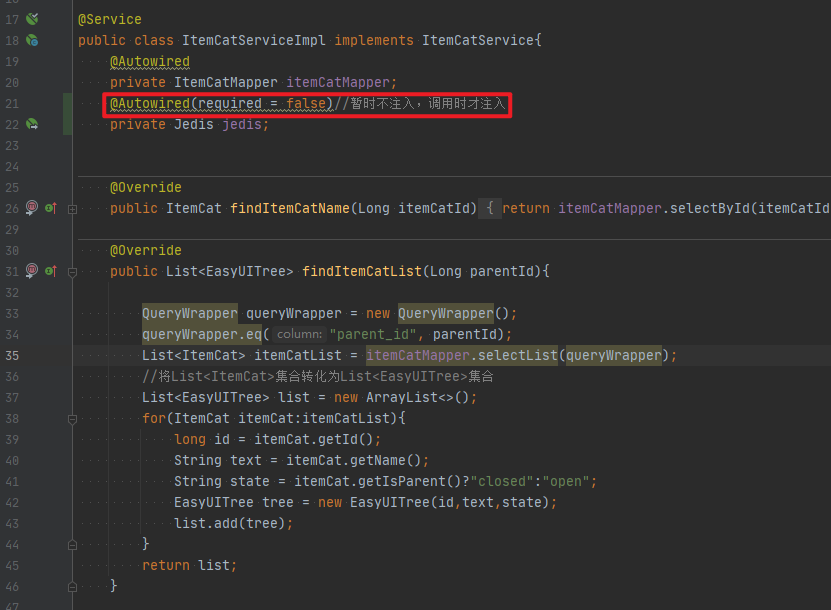831x610 pixels.
Task: Open autowired dependencies gutter icon beside Jedis field
Action: coord(32,124)
